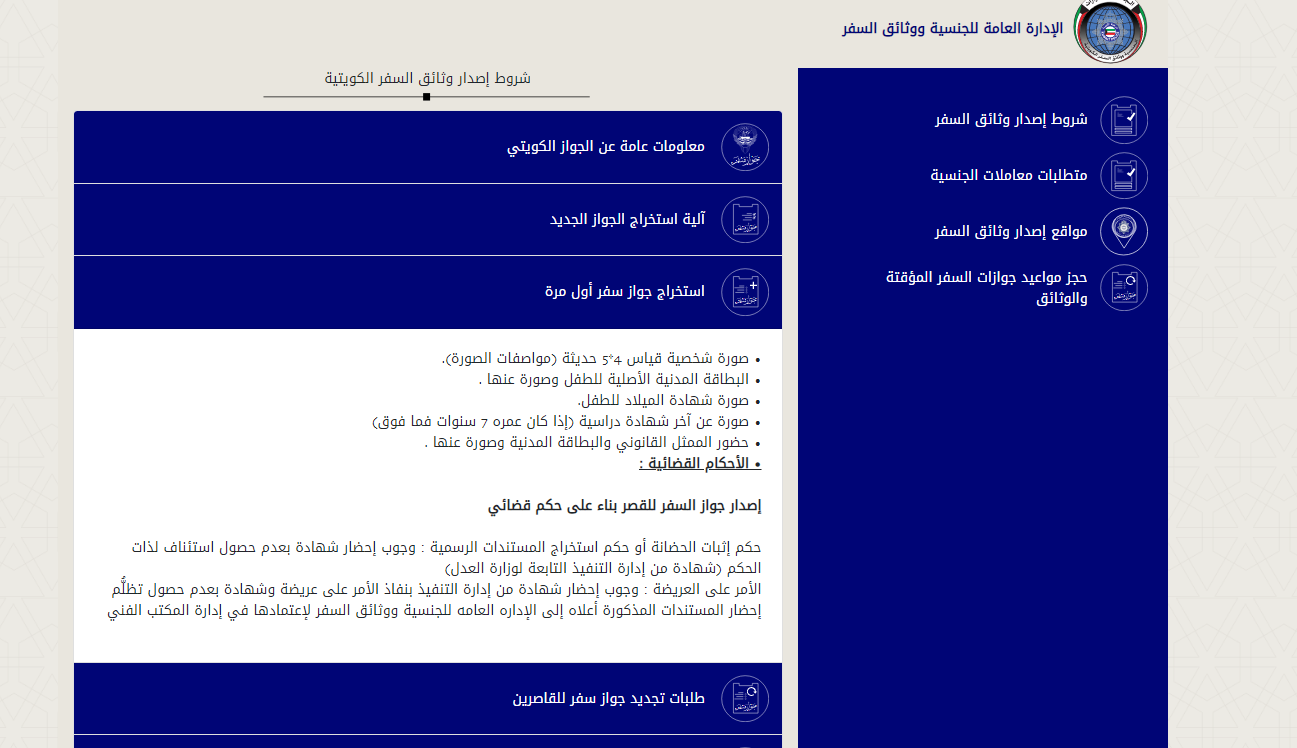The image size is (1297, 748).
Task: Open the sidebar item مواقع إصدار وثائق السفر
Action: [1011, 232]
